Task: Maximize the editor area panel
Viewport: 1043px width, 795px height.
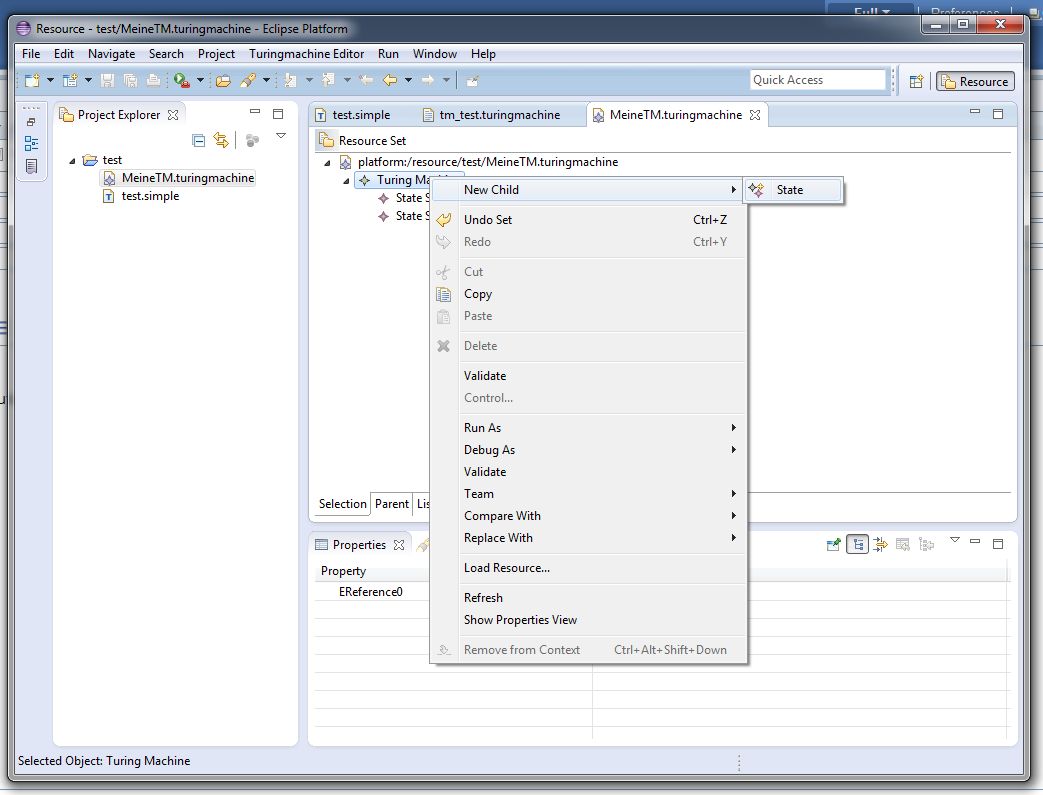Action: pyautogui.click(x=998, y=114)
